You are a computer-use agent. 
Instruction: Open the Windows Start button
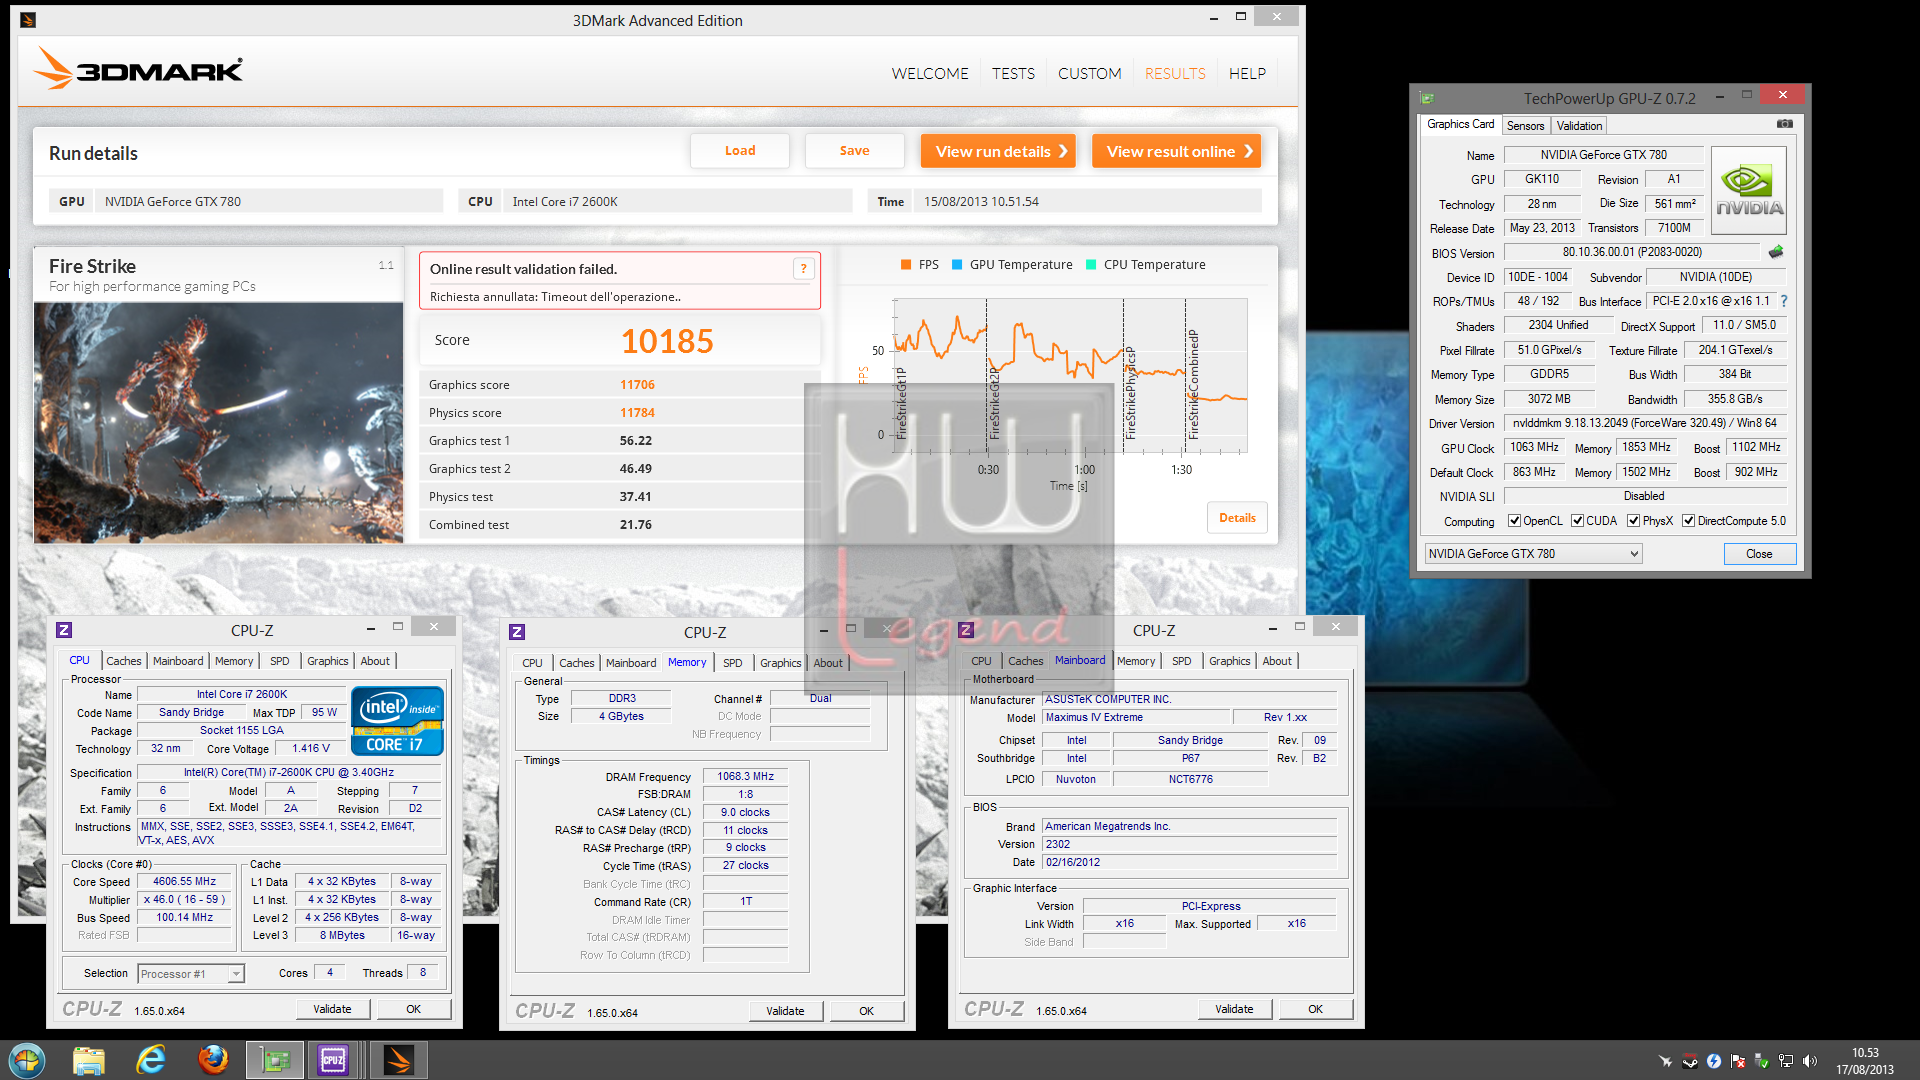pos(27,1060)
